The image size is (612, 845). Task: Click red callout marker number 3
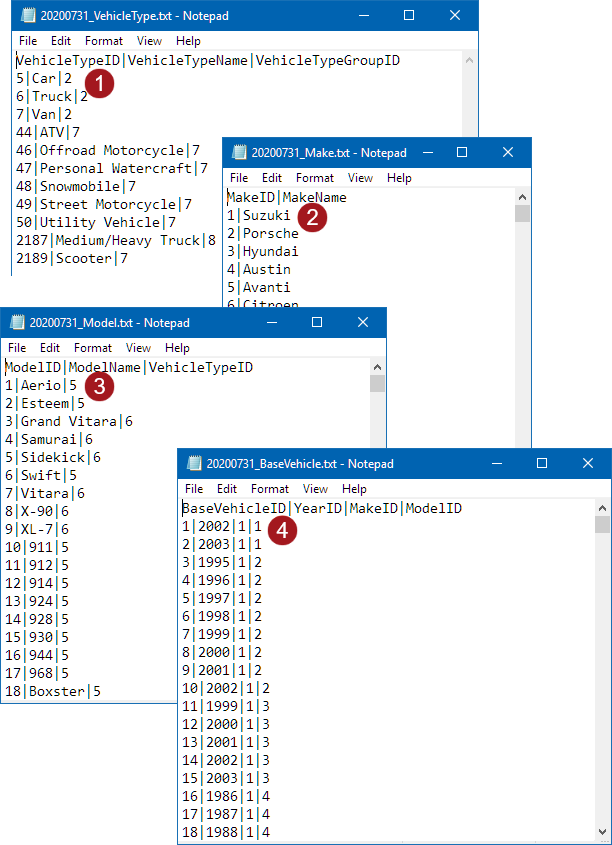click(100, 386)
